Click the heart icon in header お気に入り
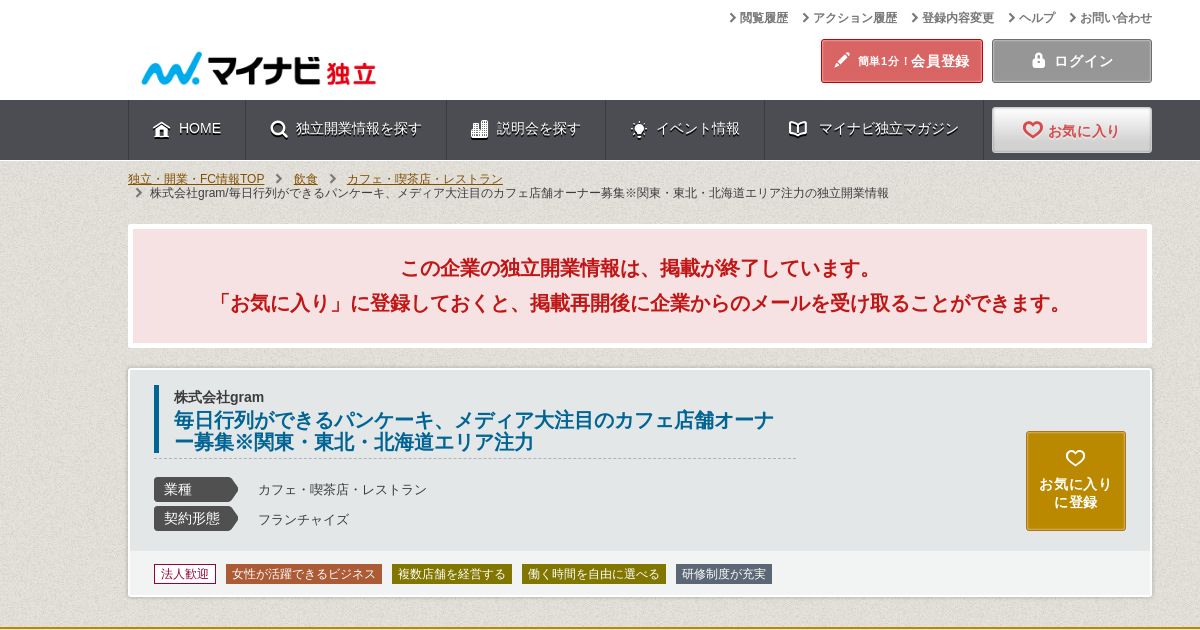 tap(1032, 130)
